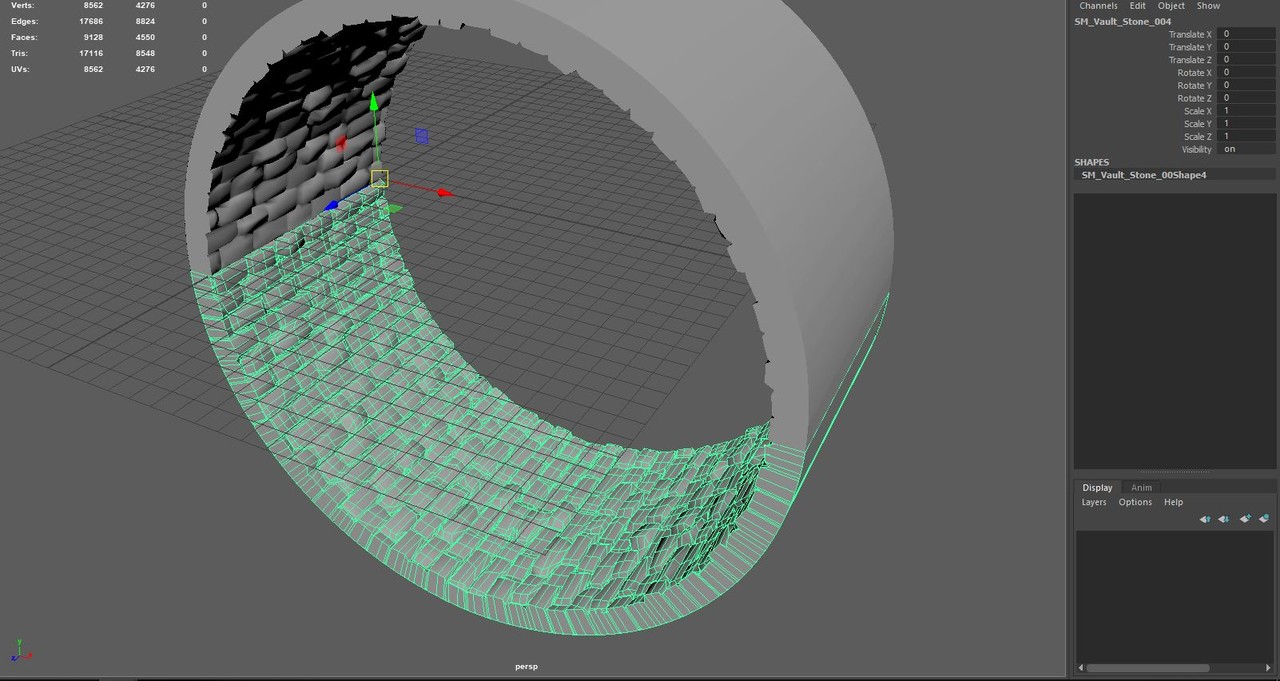This screenshot has height=681, width=1280.
Task: Grab the blue Z-axis move arrow
Action: [x=331, y=206]
